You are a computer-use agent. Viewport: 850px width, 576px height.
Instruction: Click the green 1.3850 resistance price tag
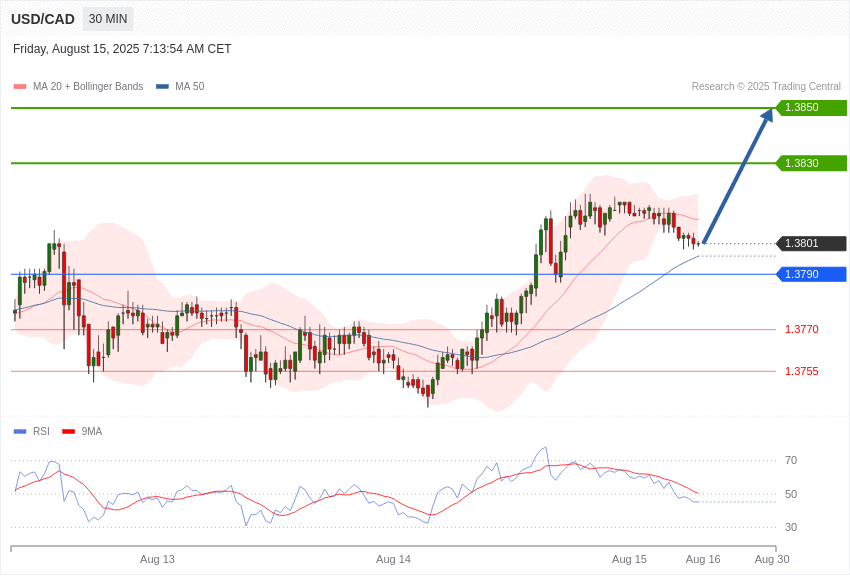pyautogui.click(x=812, y=108)
